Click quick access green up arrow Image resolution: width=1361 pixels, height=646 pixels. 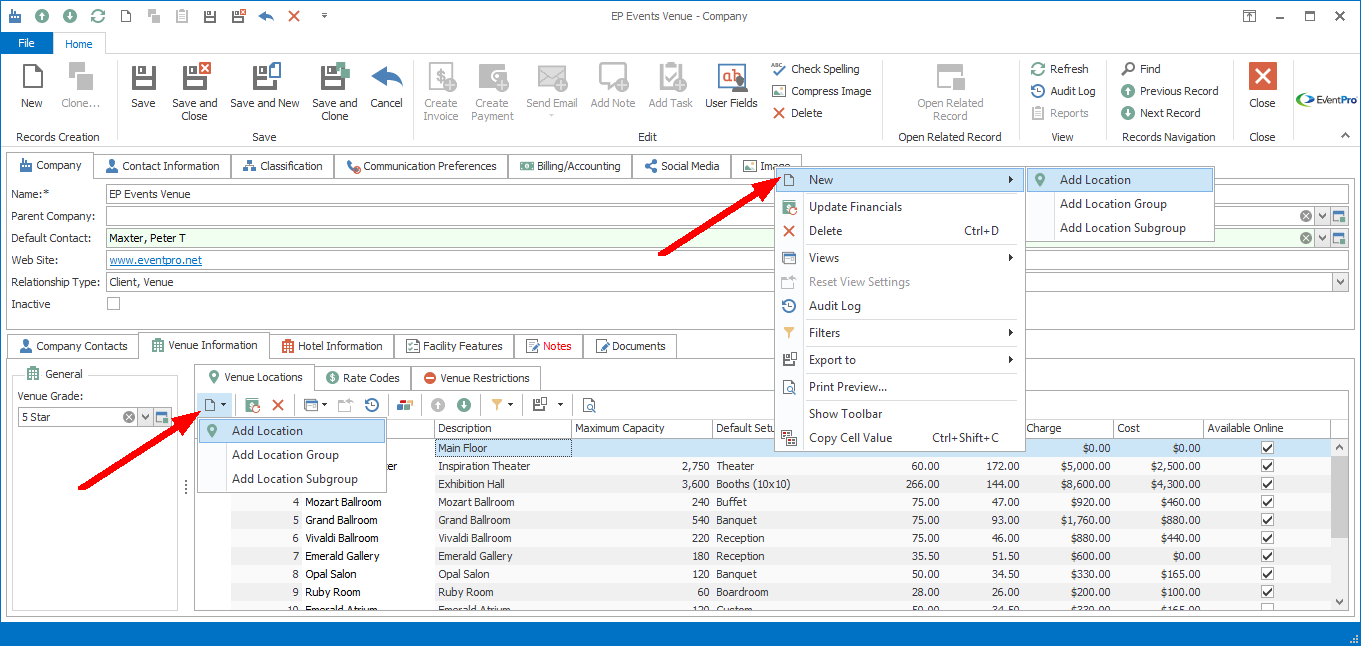[x=41, y=16]
